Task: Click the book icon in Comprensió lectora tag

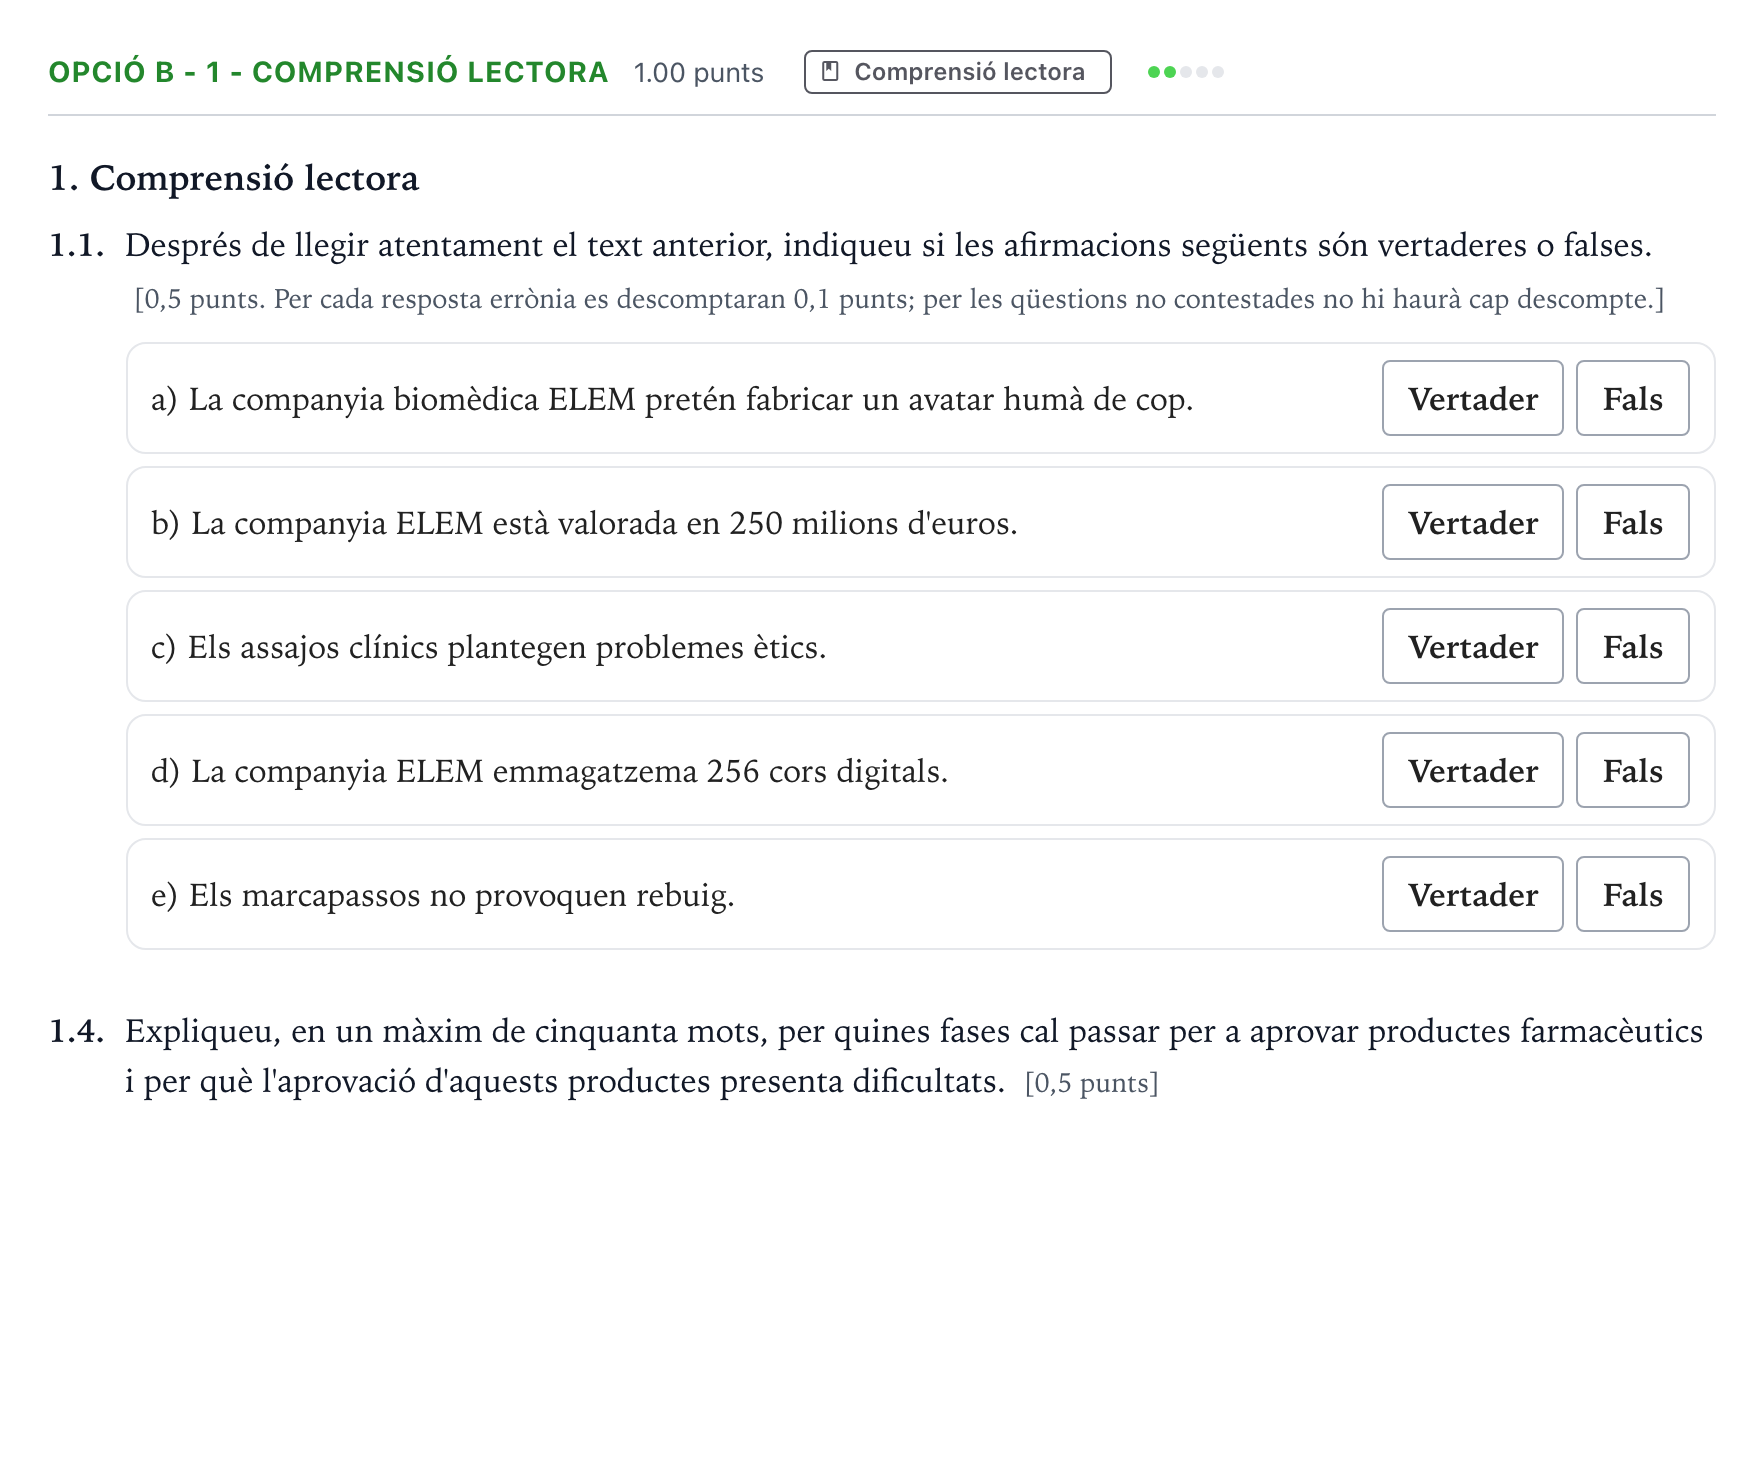Action: coord(830,72)
